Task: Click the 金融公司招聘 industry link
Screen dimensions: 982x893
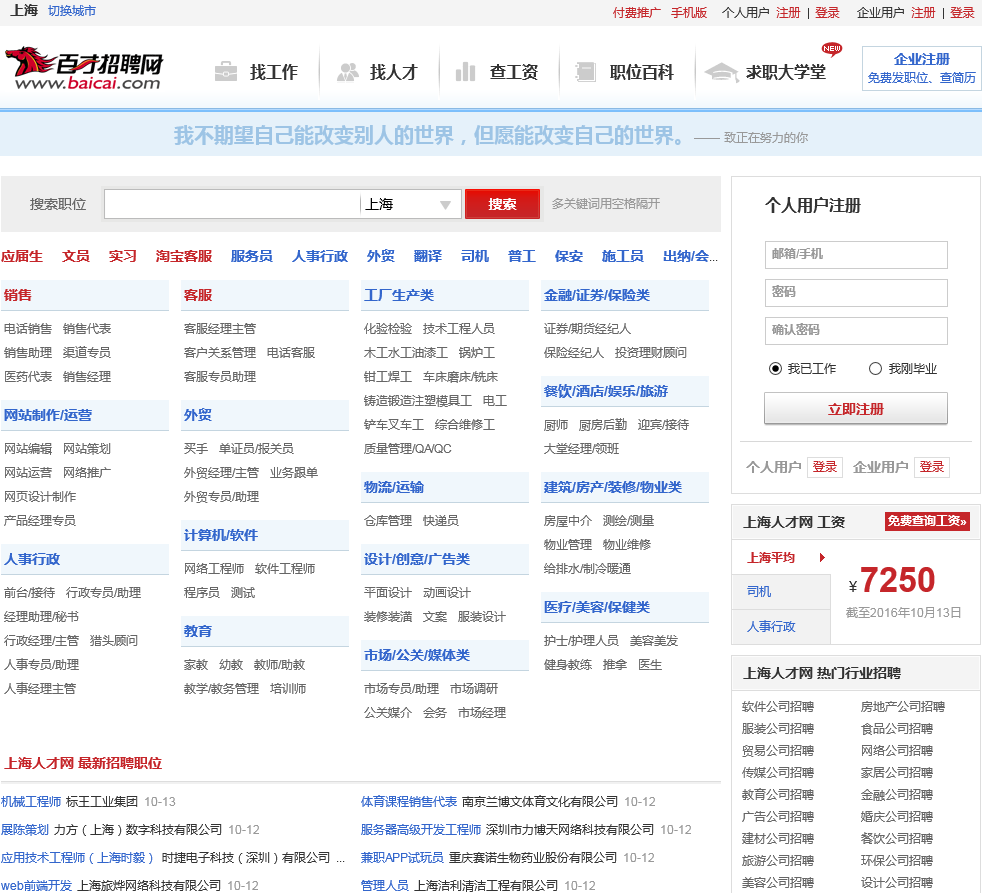Action: 896,795
